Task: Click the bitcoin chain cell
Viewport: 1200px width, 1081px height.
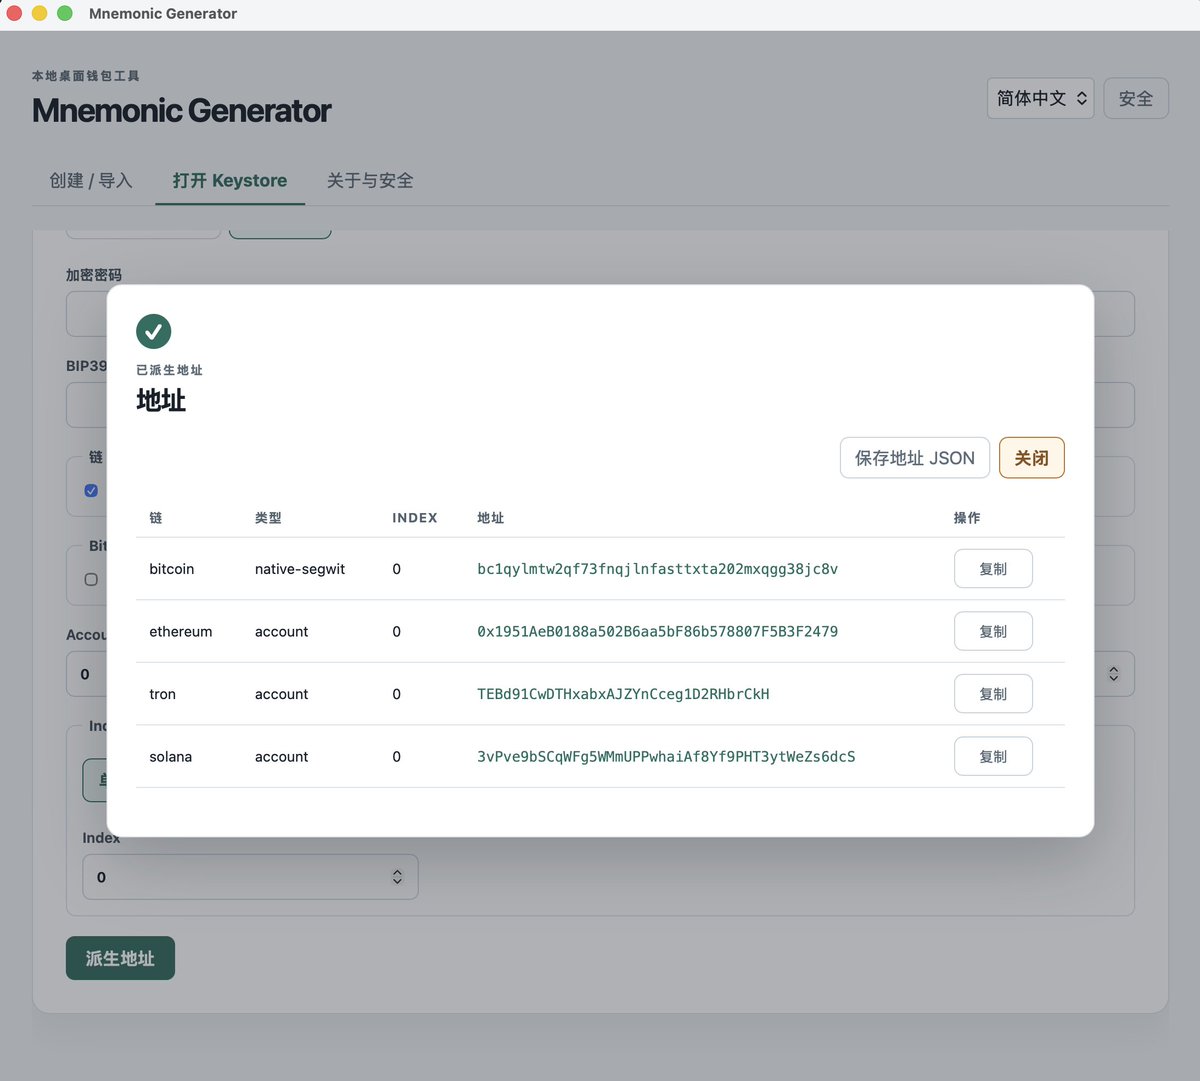Action: pyautogui.click(x=172, y=569)
